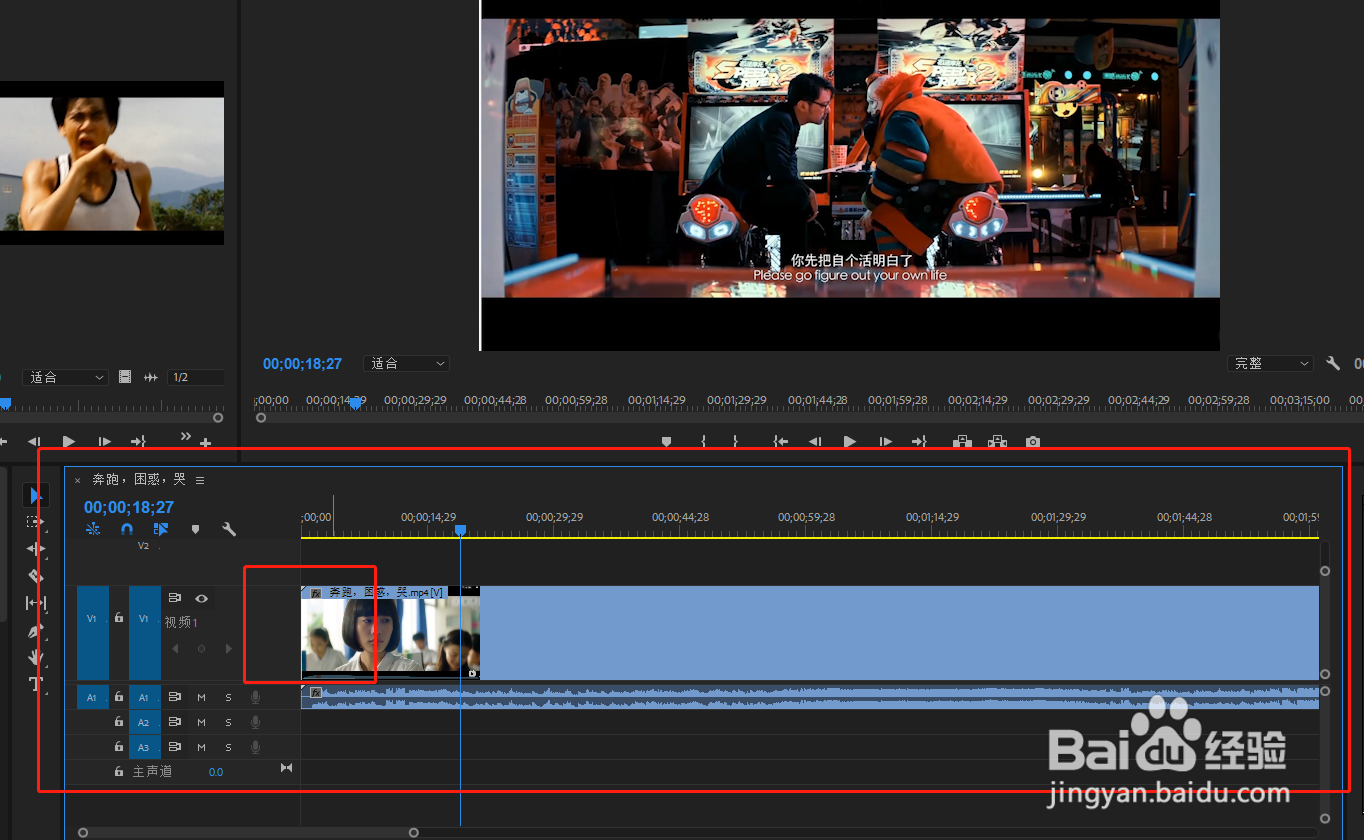Screen dimensions: 1364x840
Task: Mute the A1 audio track
Action: [x=201, y=697]
